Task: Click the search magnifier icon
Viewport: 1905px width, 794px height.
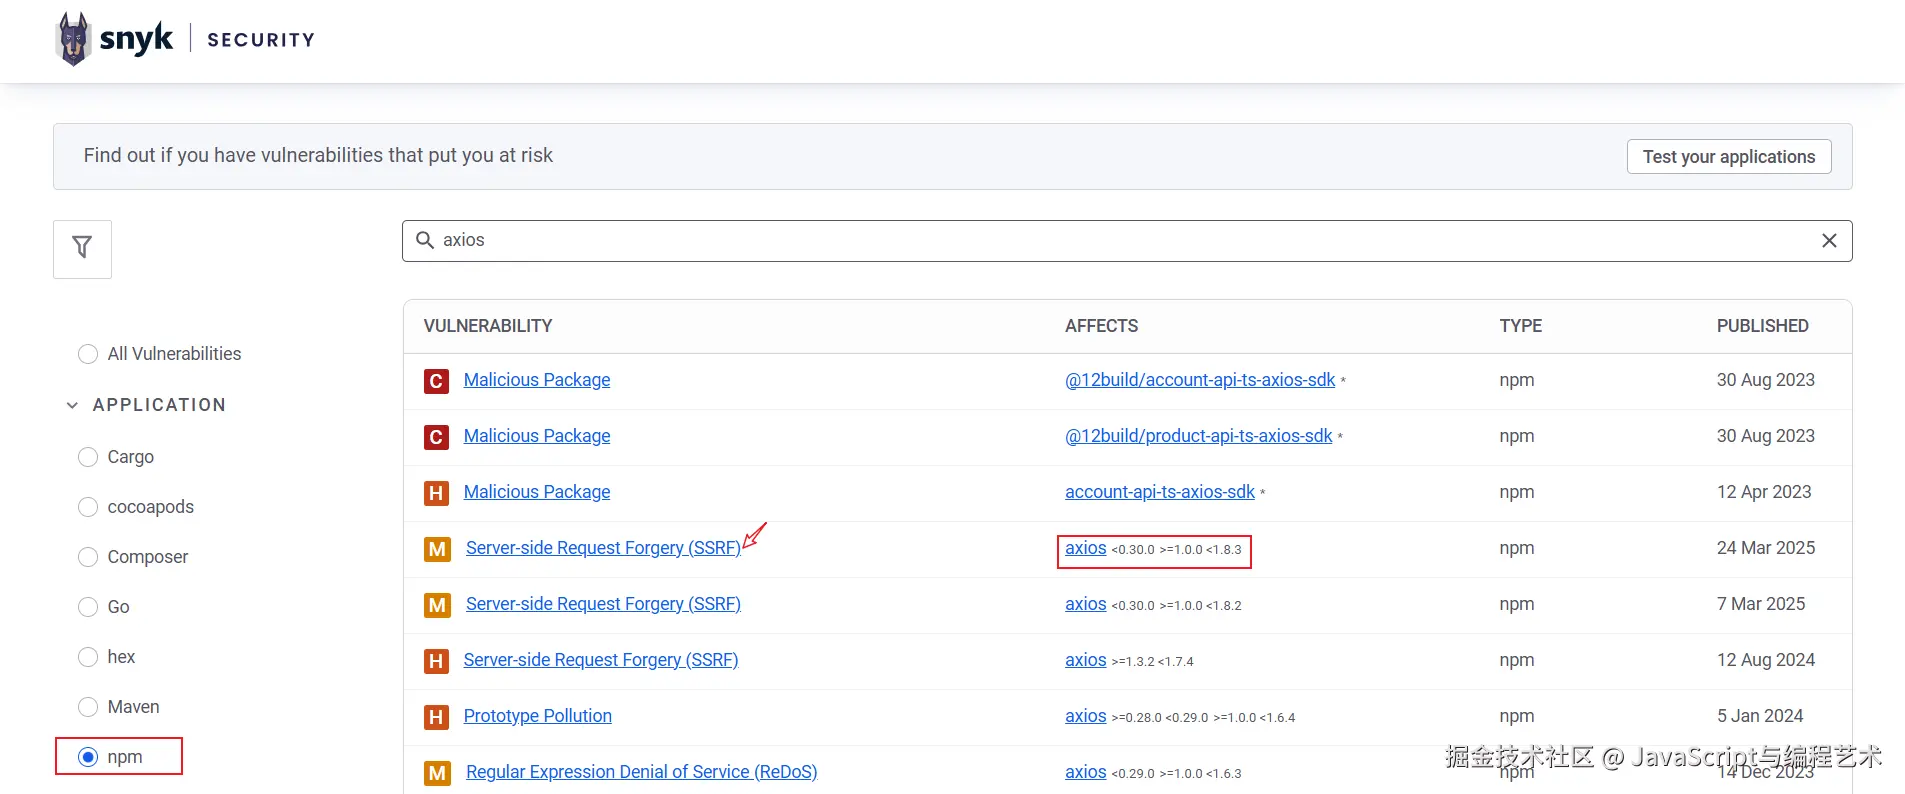Action: coord(425,240)
